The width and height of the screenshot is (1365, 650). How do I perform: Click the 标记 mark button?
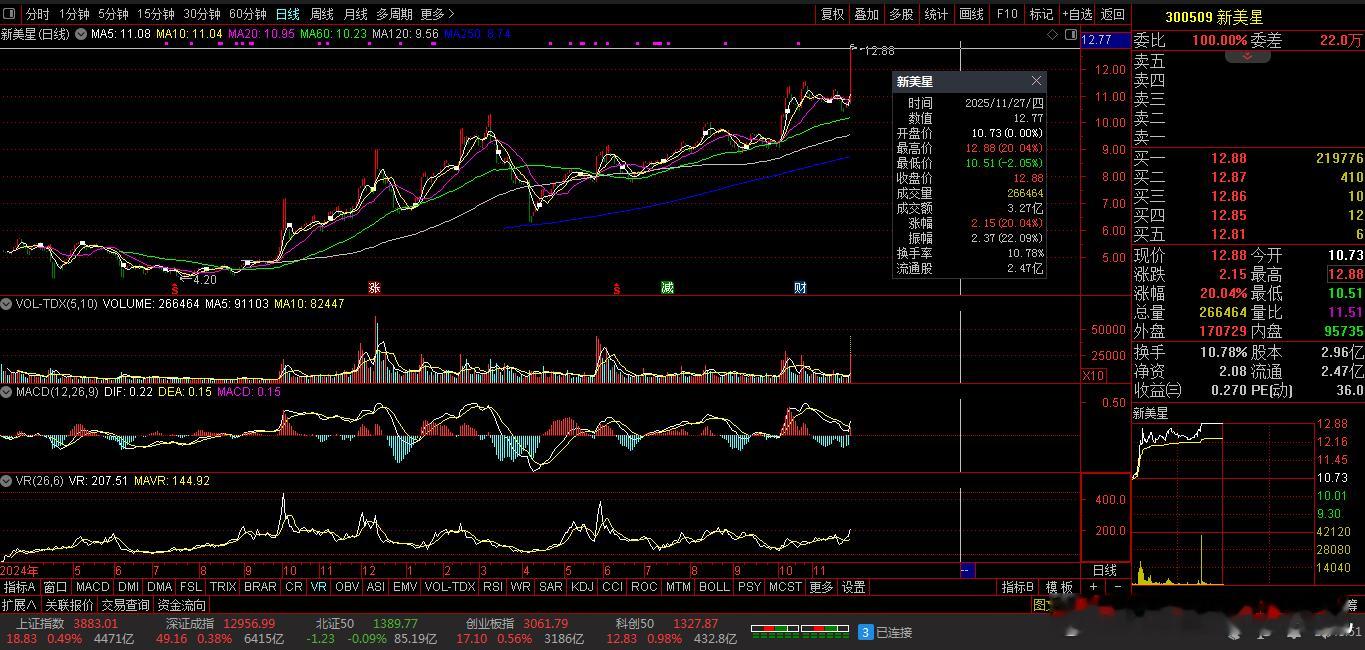1041,14
